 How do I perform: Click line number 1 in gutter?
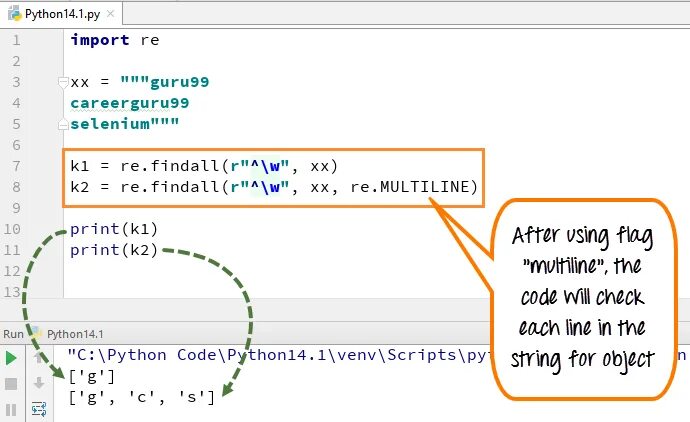[x=16, y=40]
